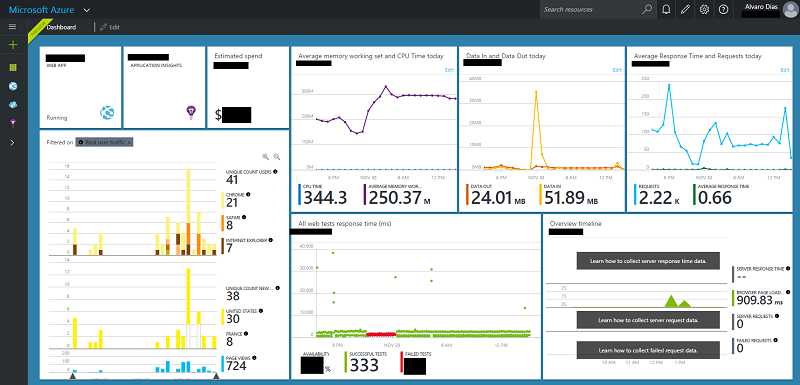Image resolution: width=800 pixels, height=385 pixels.
Task: Click the Data Out value 24.01 MB
Action: click(497, 198)
